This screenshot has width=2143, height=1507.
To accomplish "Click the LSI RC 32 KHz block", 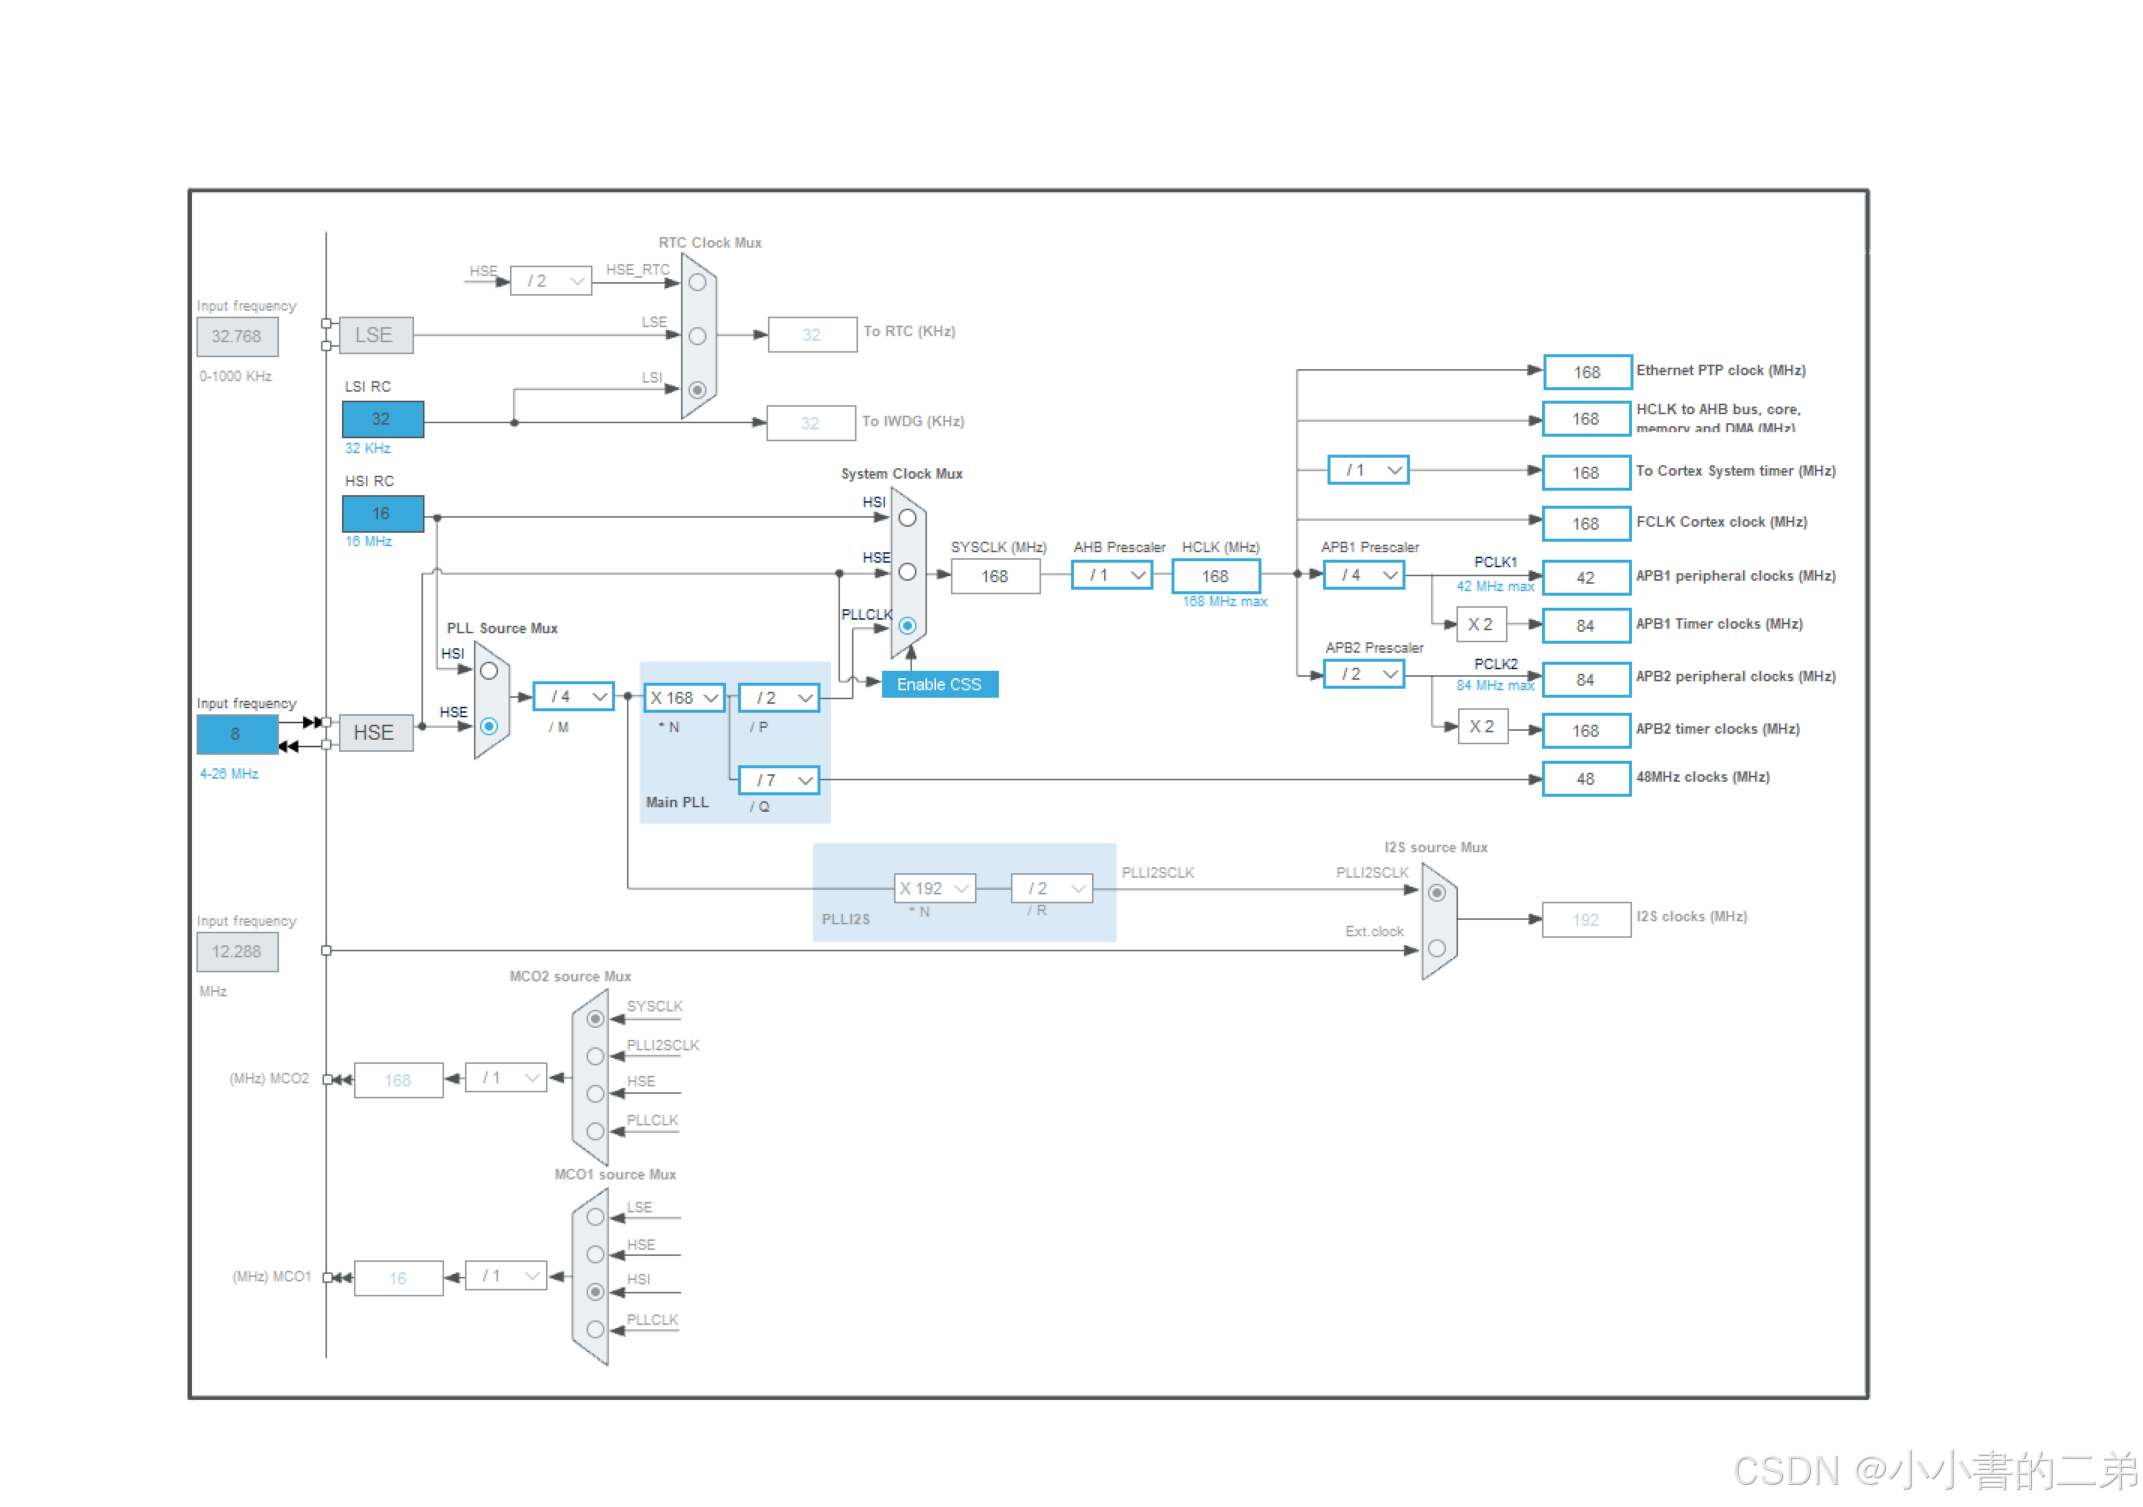I will (x=382, y=419).
